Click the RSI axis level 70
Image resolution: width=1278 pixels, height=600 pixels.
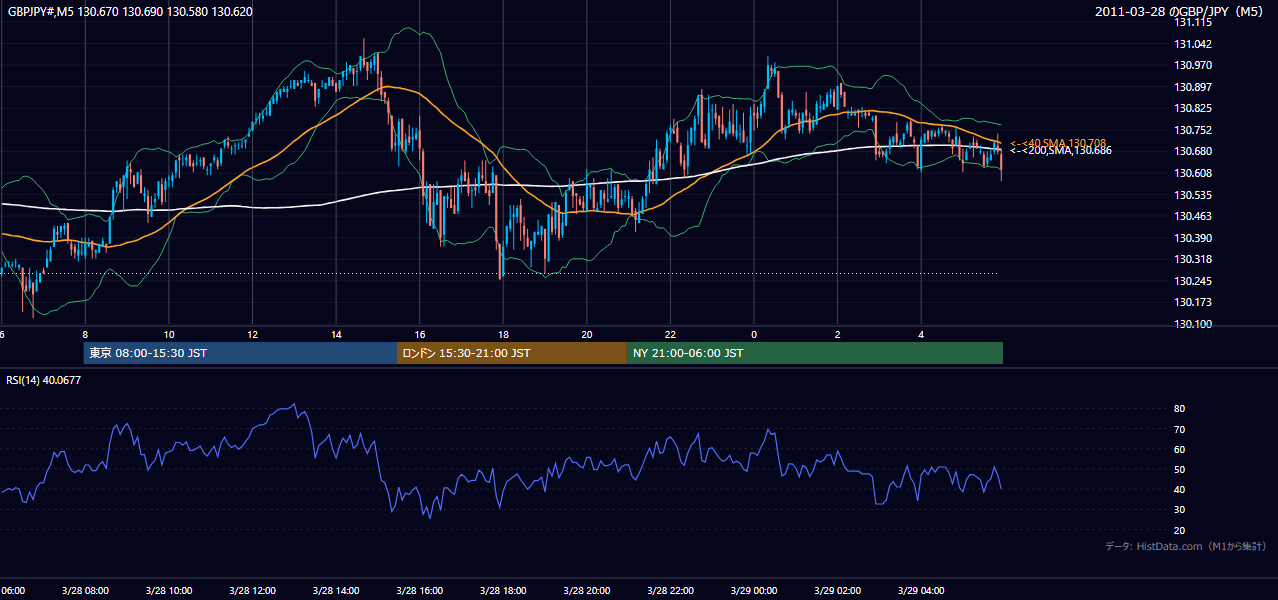pyautogui.click(x=1179, y=429)
